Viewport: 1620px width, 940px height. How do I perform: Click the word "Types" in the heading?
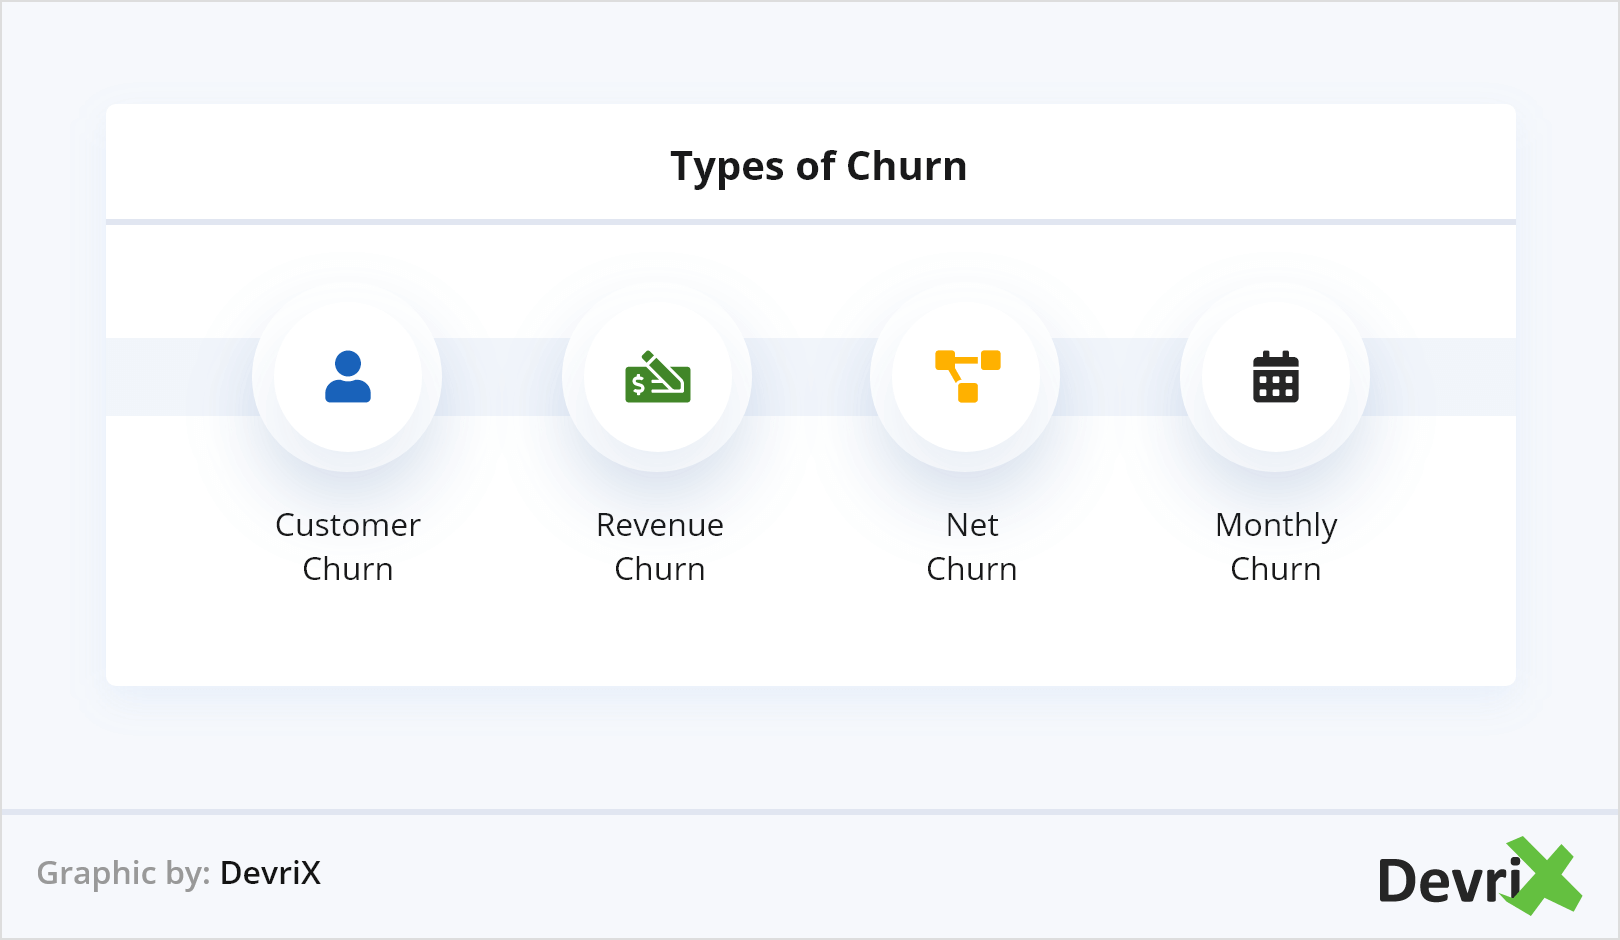pyautogui.click(x=727, y=167)
